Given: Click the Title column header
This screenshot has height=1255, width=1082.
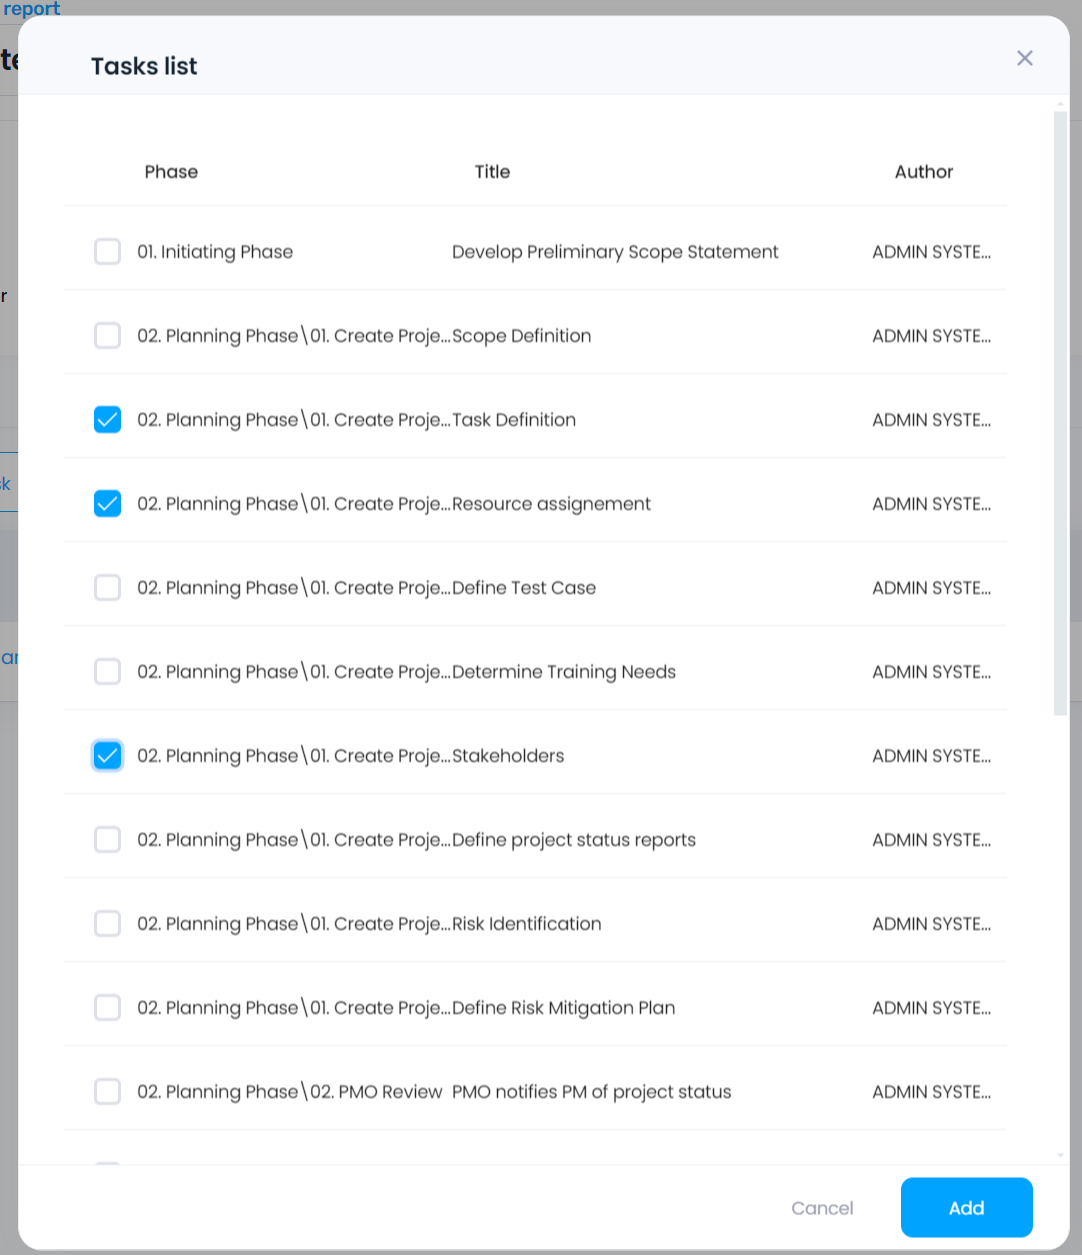Looking at the screenshot, I should point(492,171).
